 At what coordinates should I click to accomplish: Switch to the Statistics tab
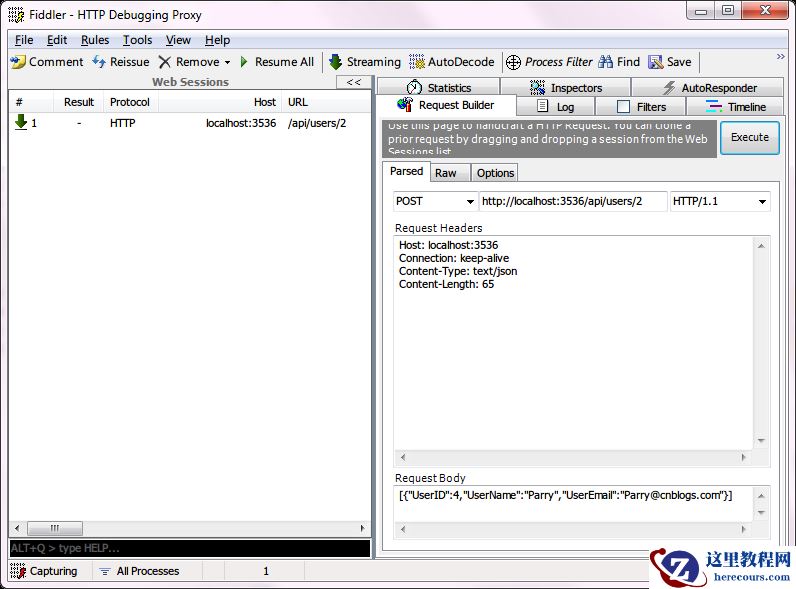(x=439, y=87)
